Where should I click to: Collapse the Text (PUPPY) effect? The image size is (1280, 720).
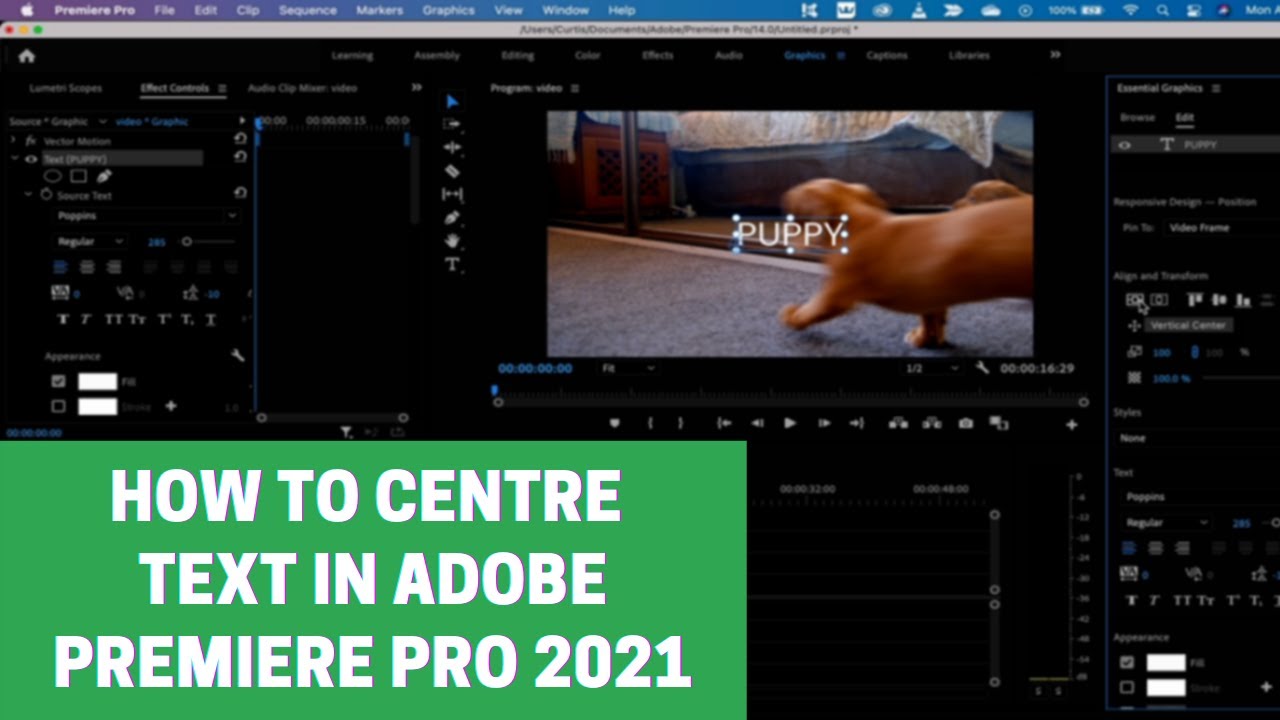[x=15, y=159]
